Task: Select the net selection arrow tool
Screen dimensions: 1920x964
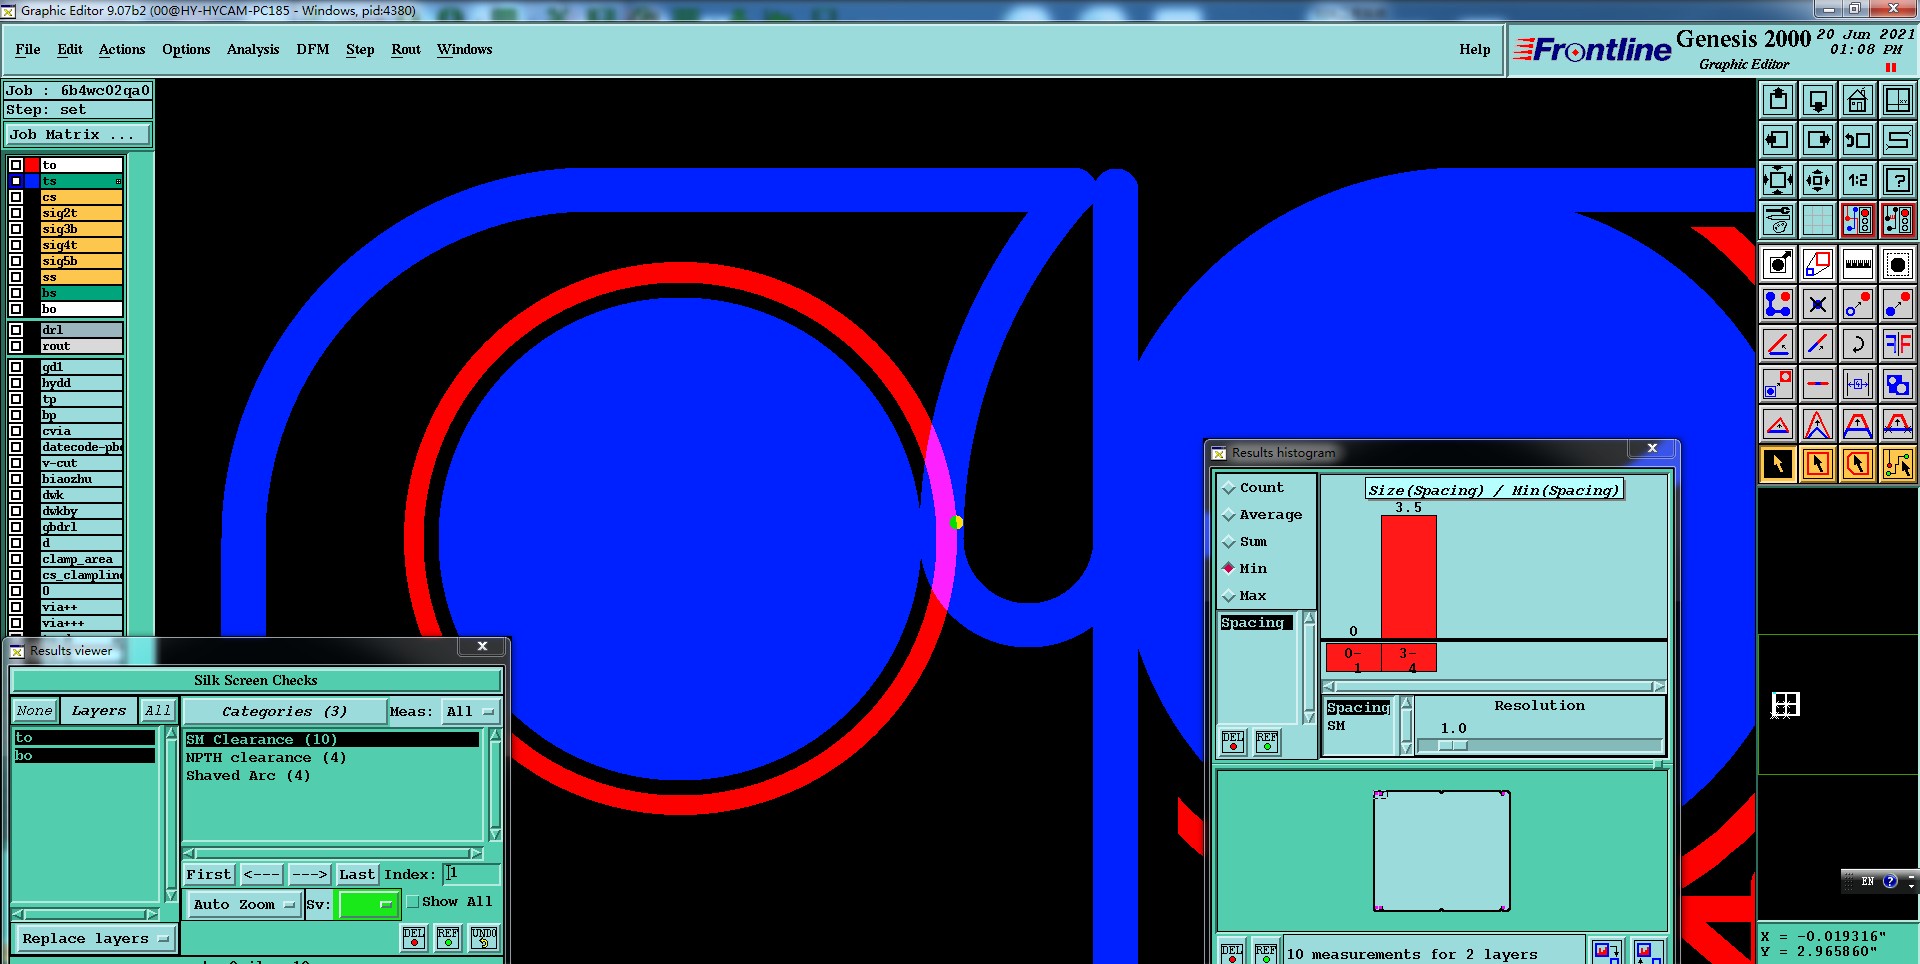Action: pyautogui.click(x=1898, y=464)
